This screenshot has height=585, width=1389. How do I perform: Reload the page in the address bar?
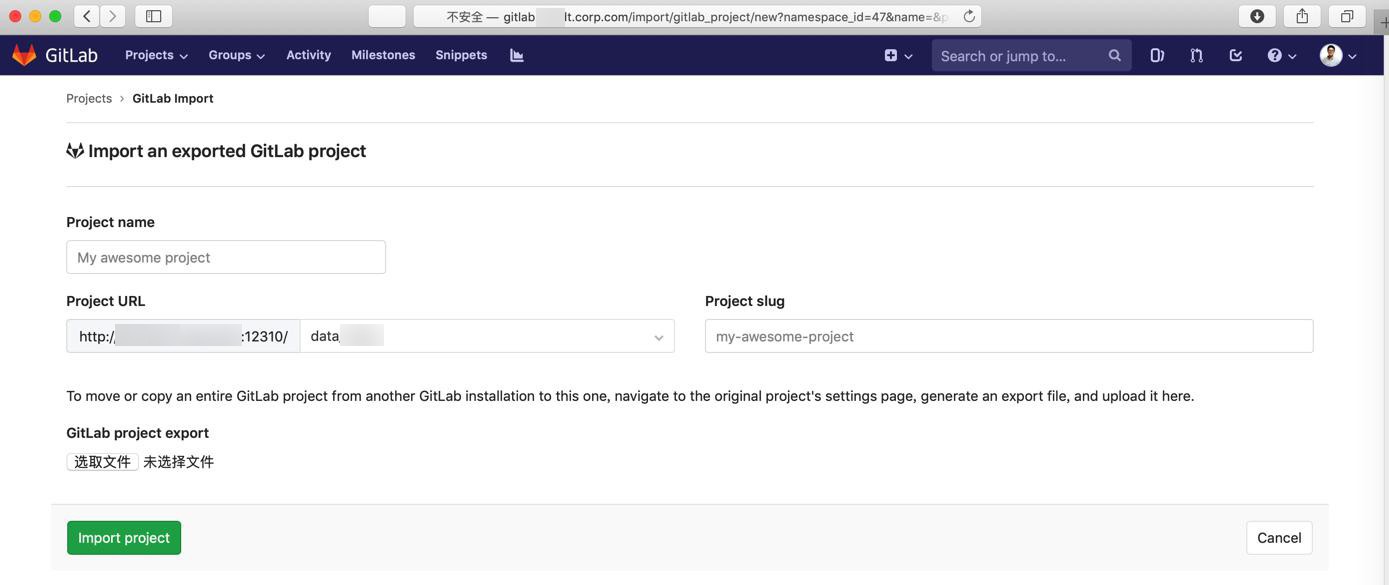pyautogui.click(x=969, y=16)
